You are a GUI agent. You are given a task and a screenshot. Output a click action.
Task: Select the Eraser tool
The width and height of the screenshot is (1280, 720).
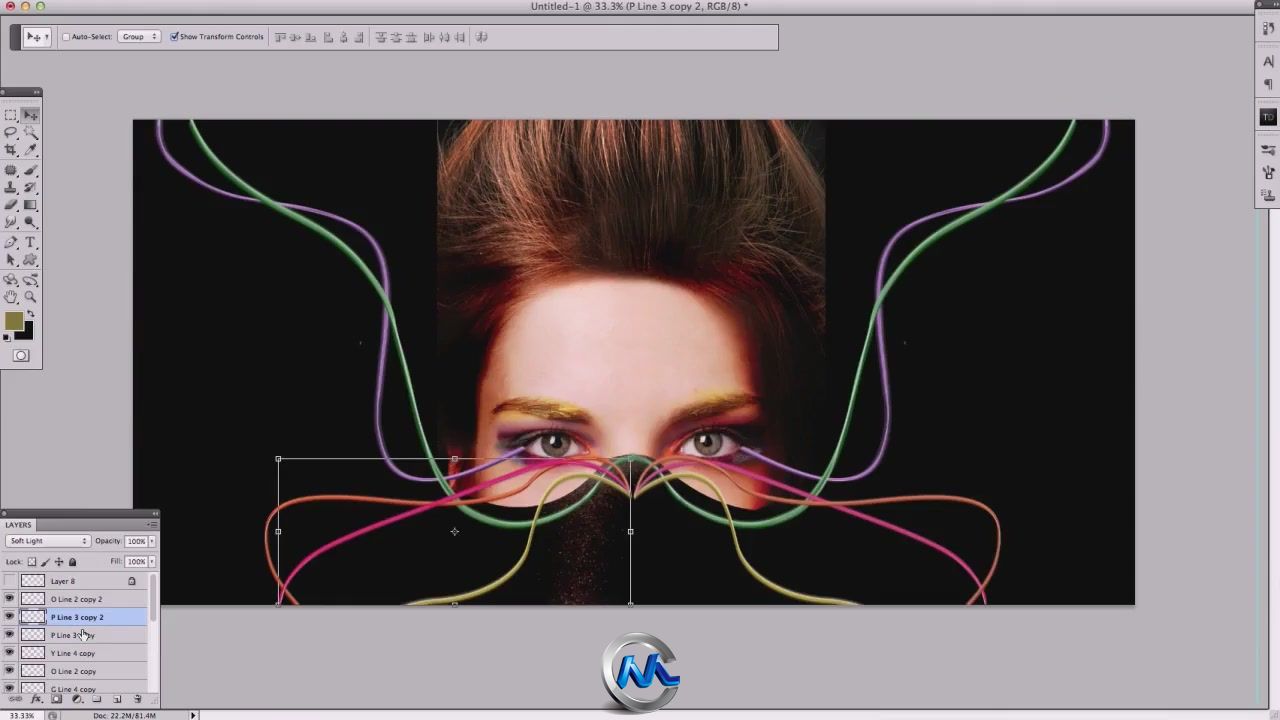pyautogui.click(x=11, y=205)
